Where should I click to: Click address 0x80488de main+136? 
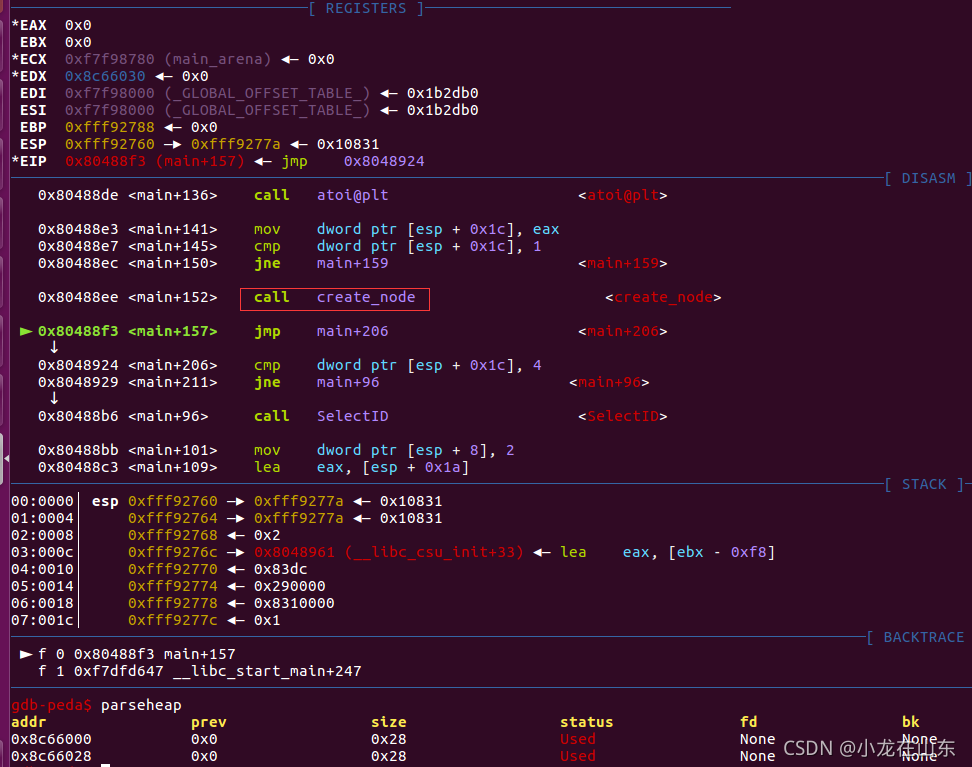(128, 195)
